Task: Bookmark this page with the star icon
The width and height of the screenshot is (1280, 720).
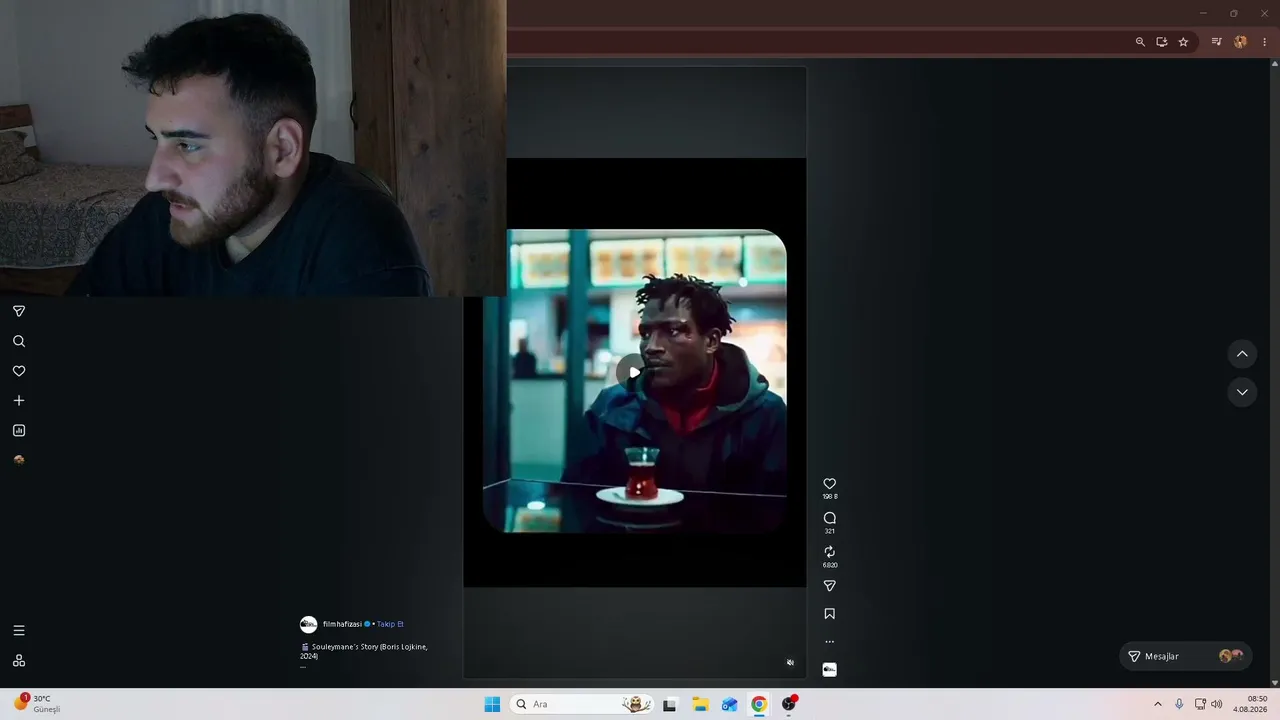Action: [1183, 42]
